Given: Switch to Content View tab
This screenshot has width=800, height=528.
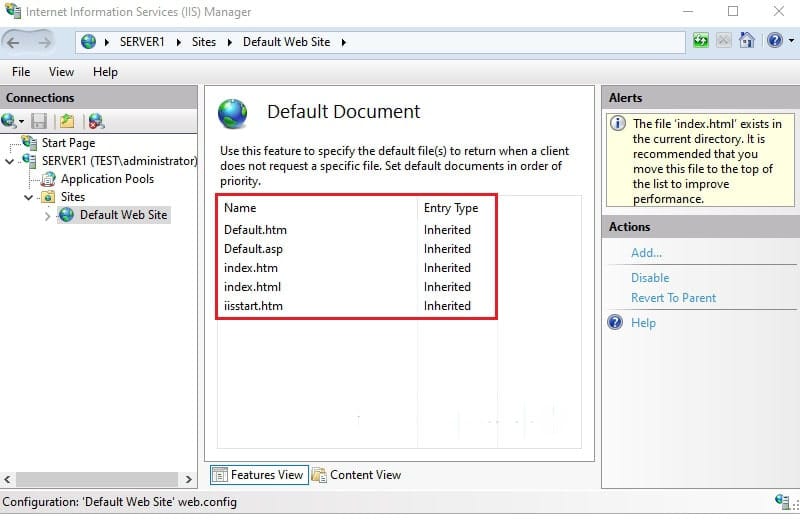Looking at the screenshot, I should pos(357,475).
